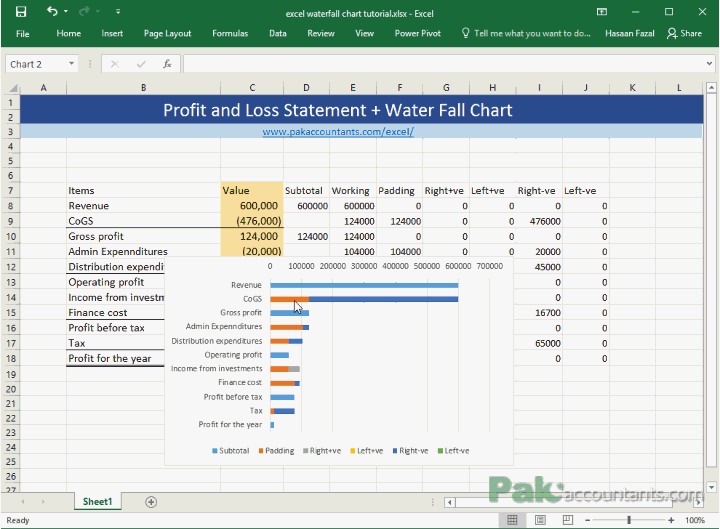The height and width of the screenshot is (529, 720).
Task: Open the Page Layout tab
Action: pos(167,34)
